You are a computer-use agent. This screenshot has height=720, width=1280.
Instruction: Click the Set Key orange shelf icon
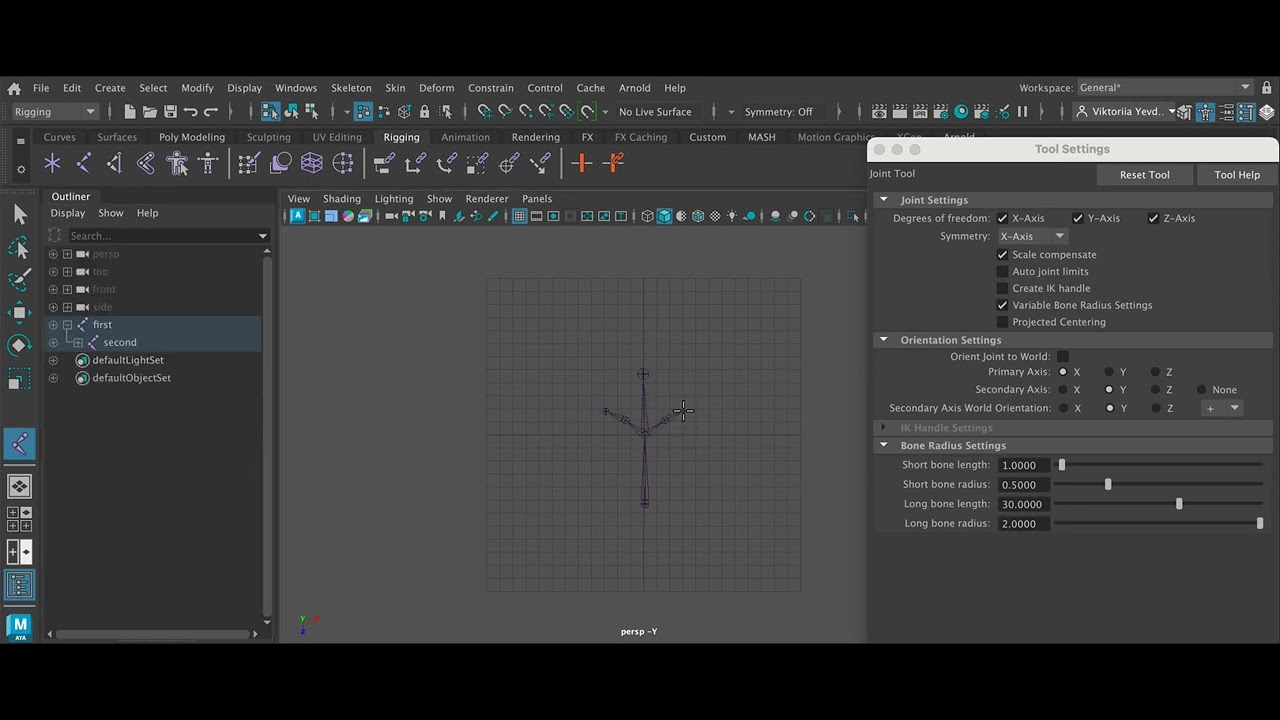[582, 163]
